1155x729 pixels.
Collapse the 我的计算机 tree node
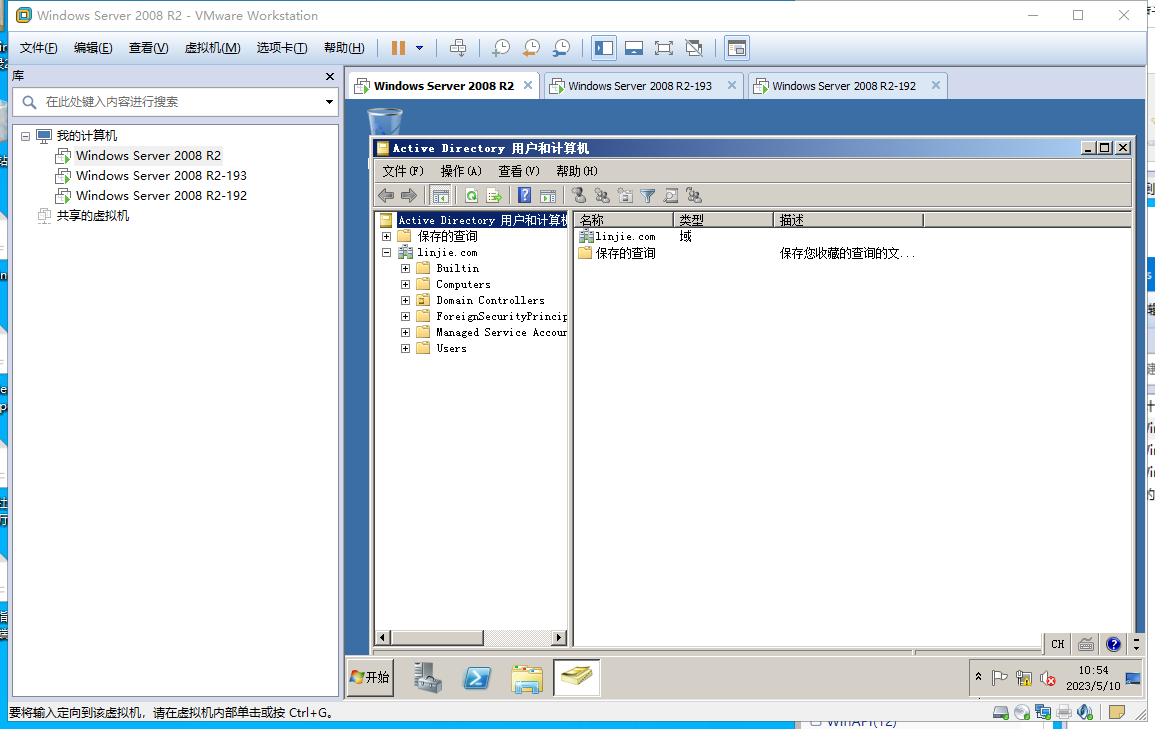(x=25, y=135)
